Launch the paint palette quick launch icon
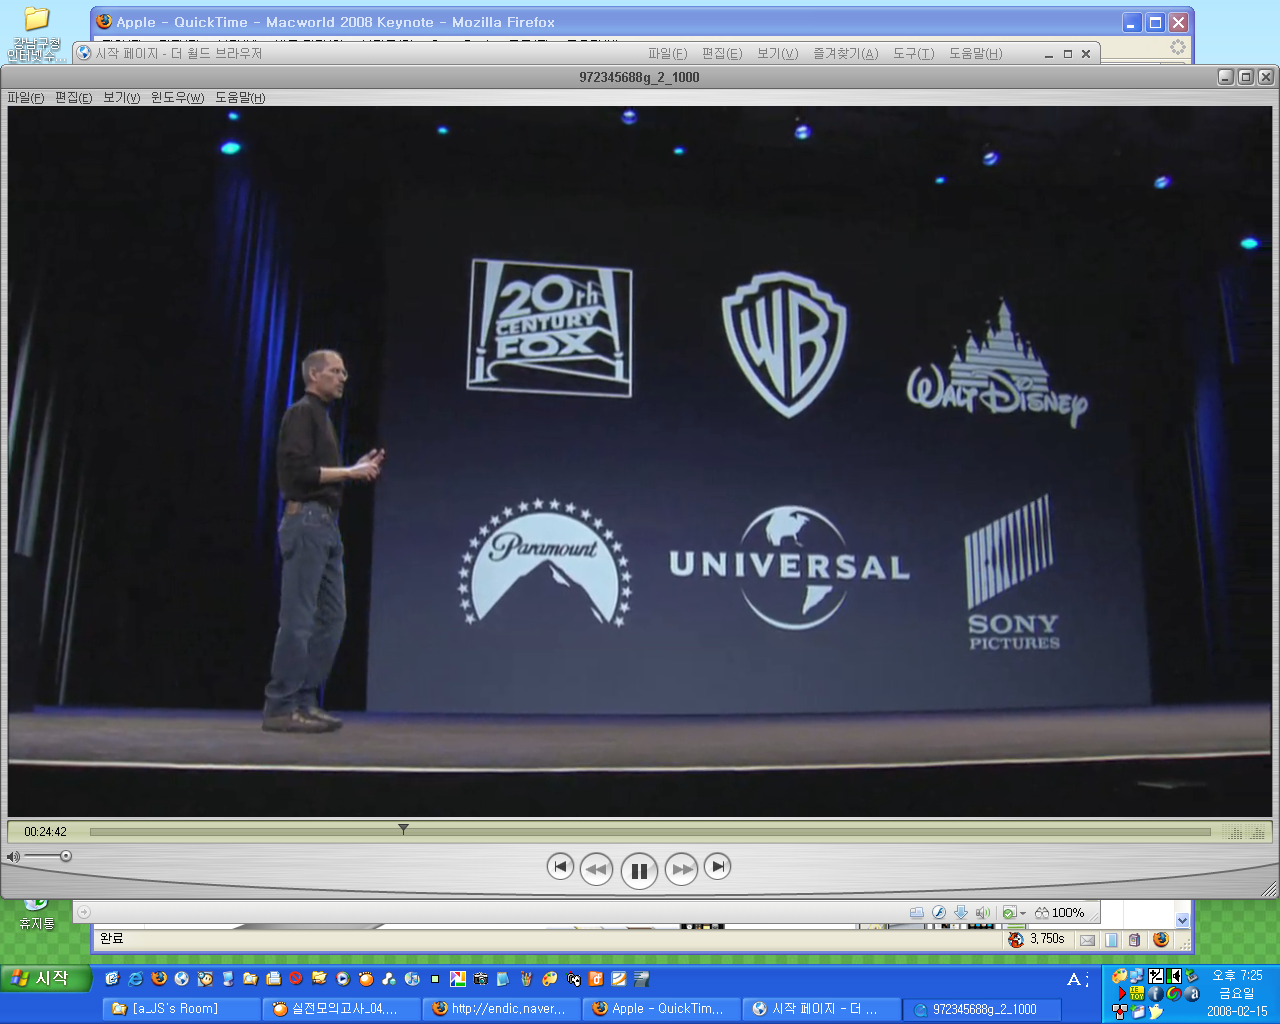This screenshot has width=1280, height=1024. click(550, 979)
